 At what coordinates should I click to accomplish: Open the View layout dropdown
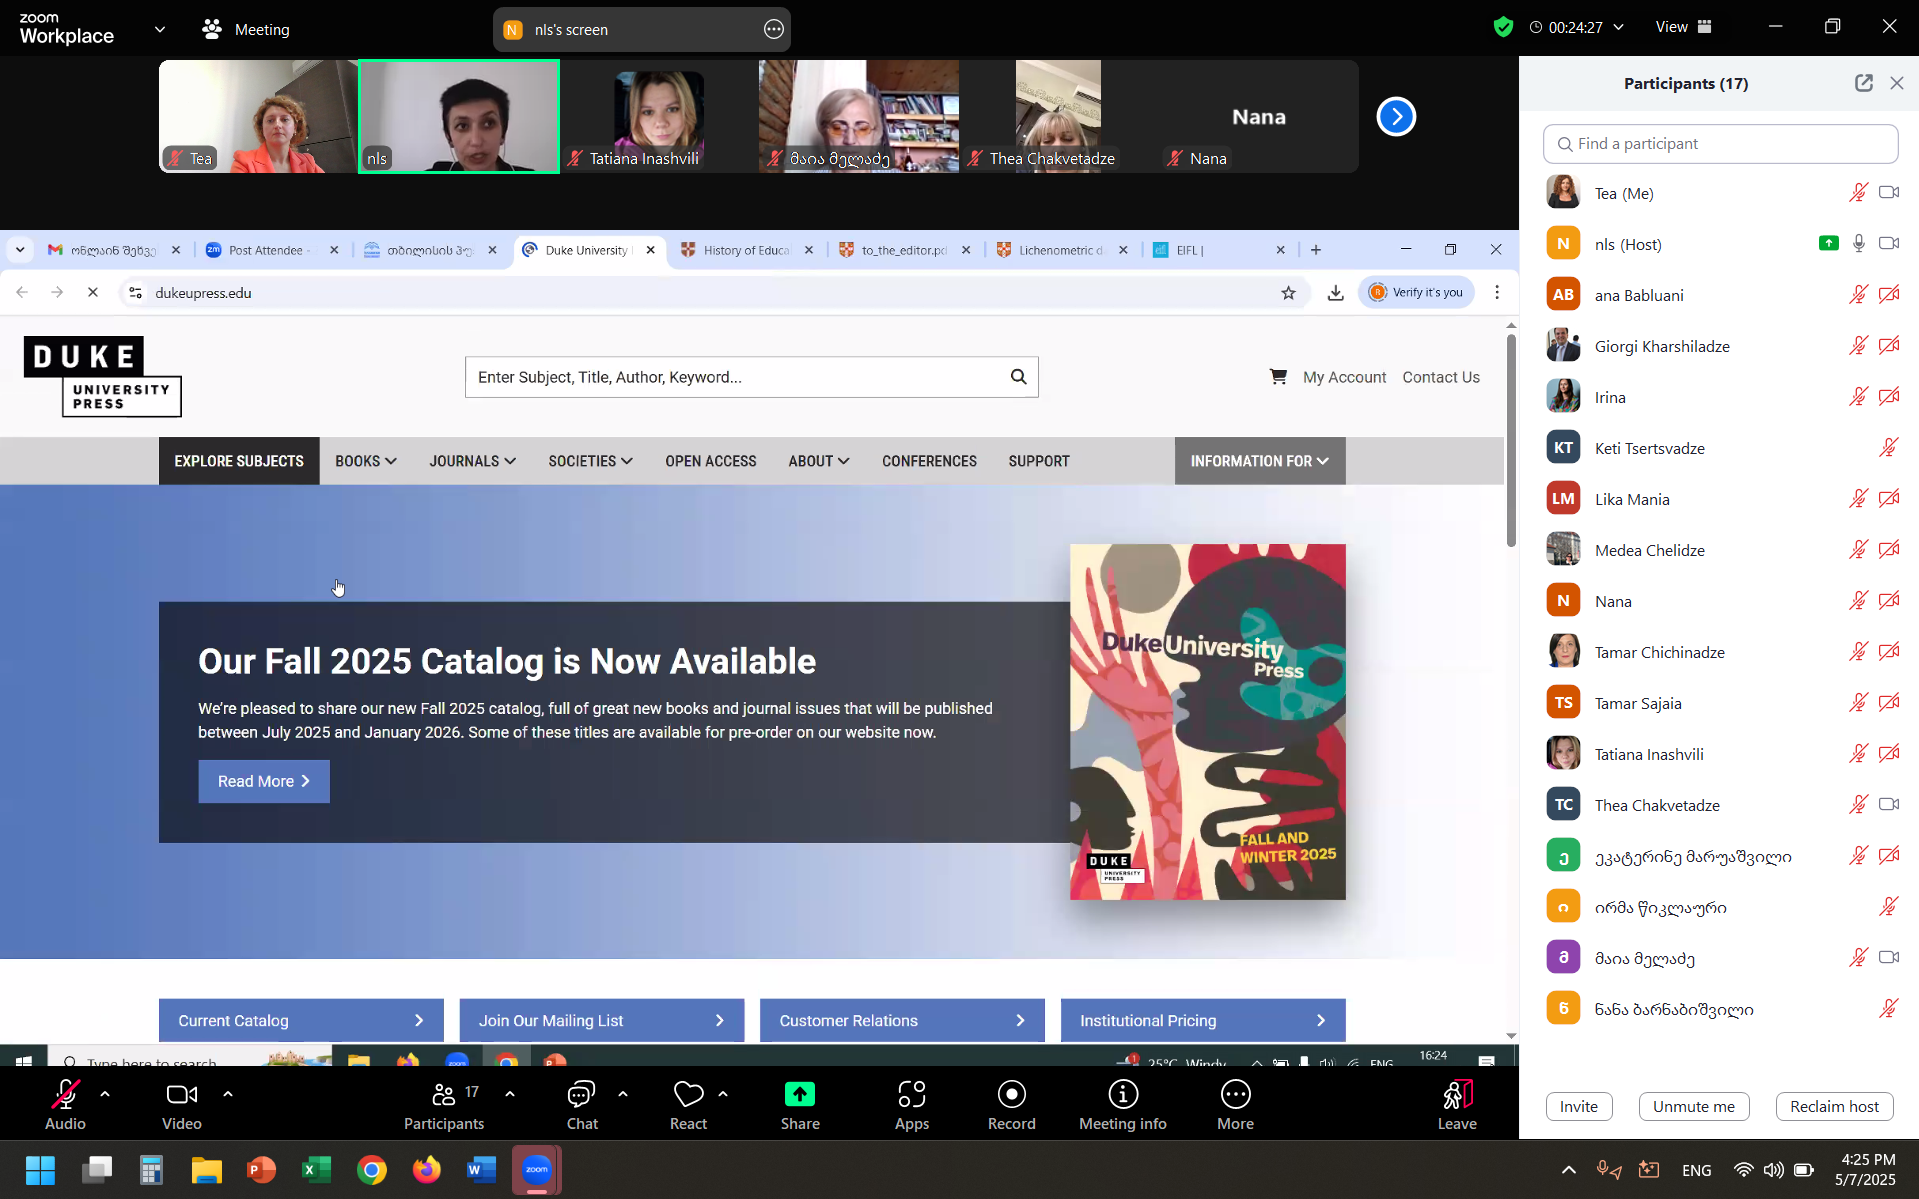tap(1684, 27)
